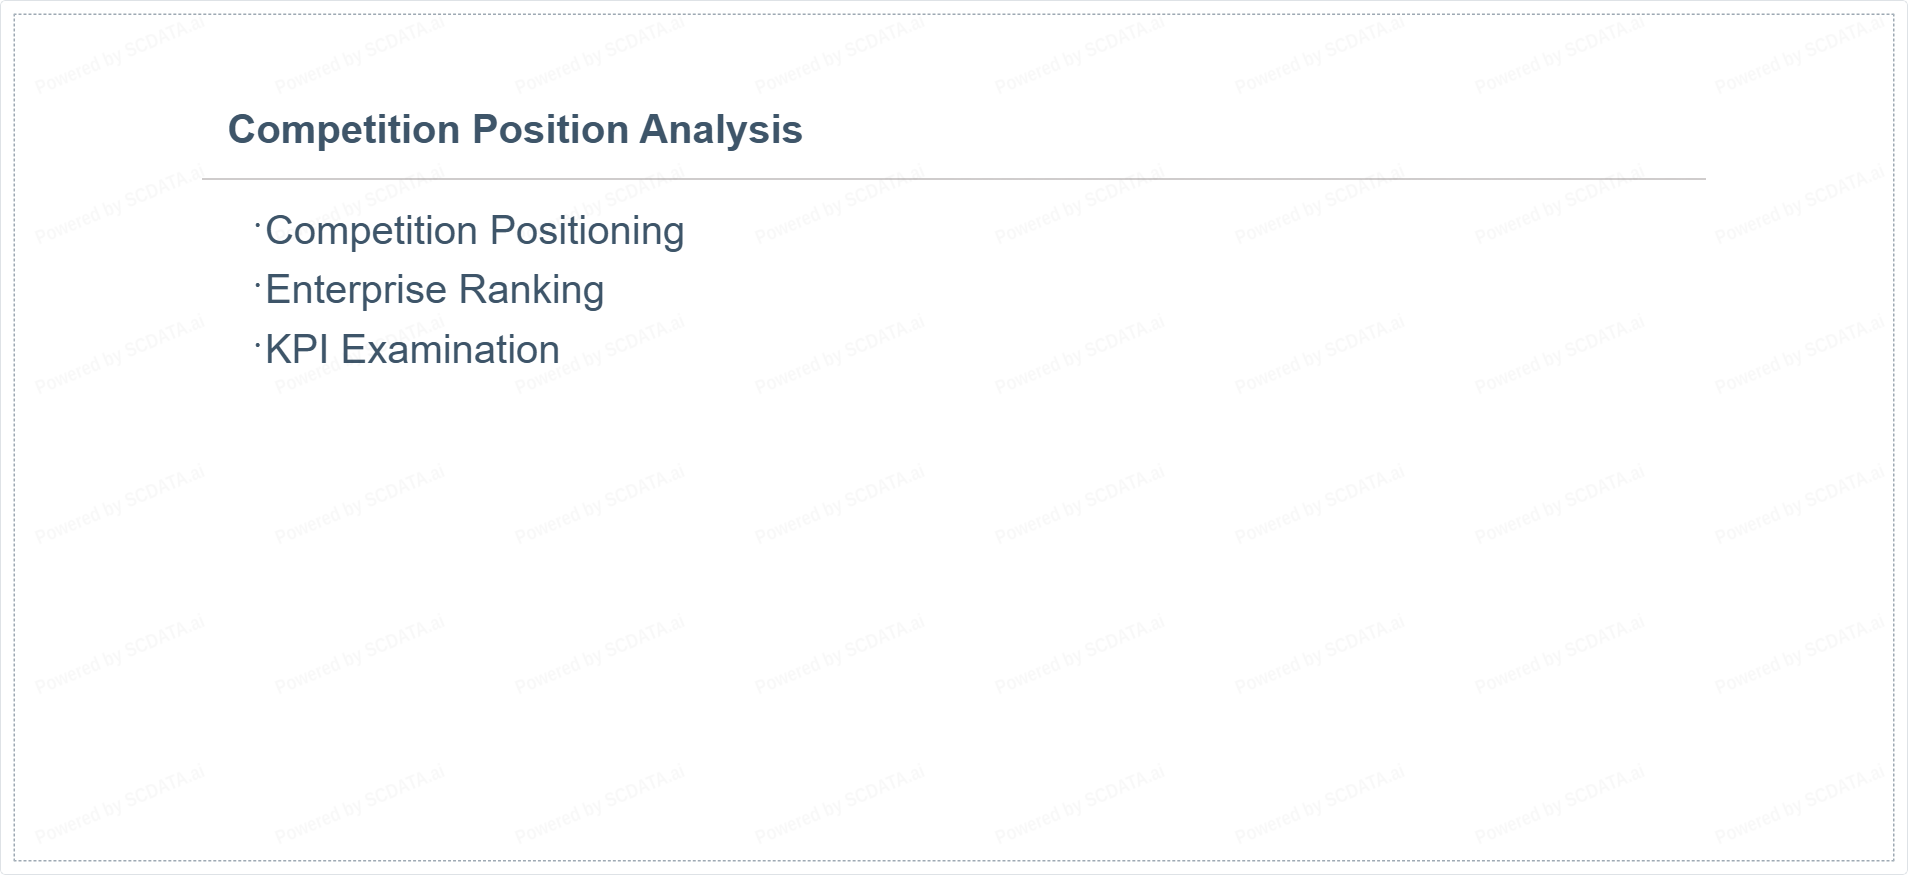
Task: Click the word "Analysis" in the heading
Action: (720, 130)
